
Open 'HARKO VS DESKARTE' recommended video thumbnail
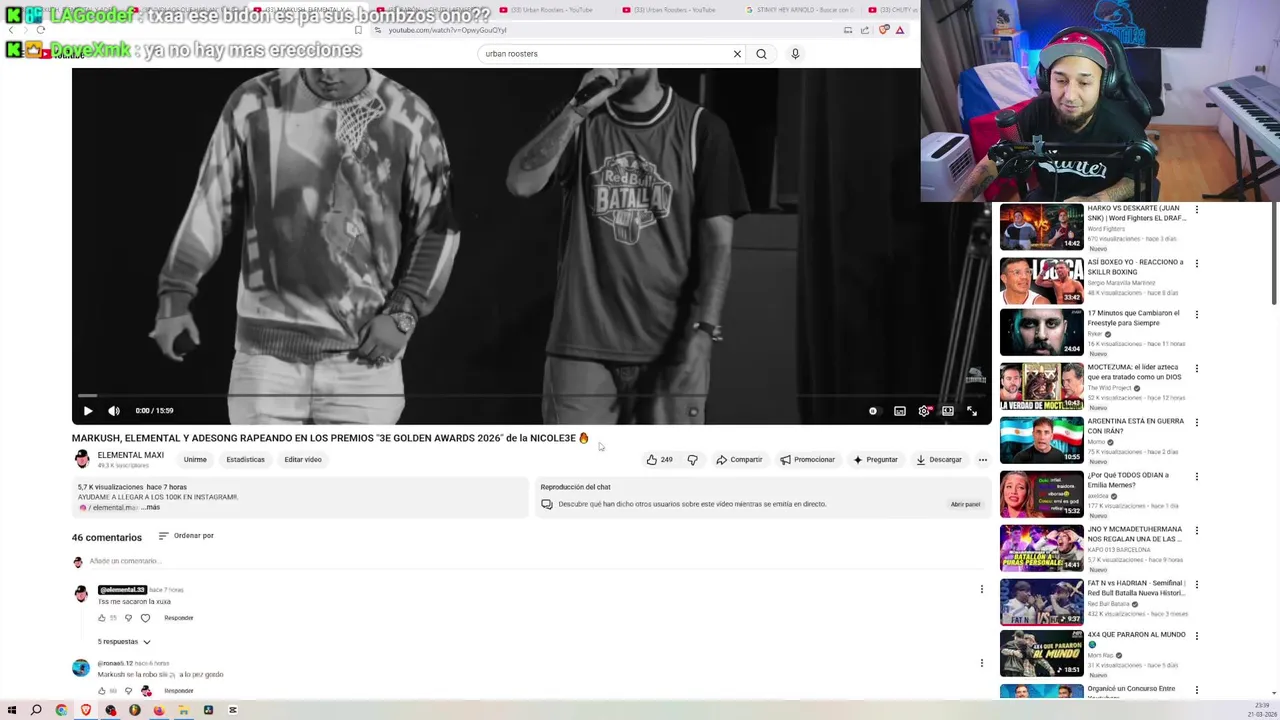pyautogui.click(x=1041, y=227)
